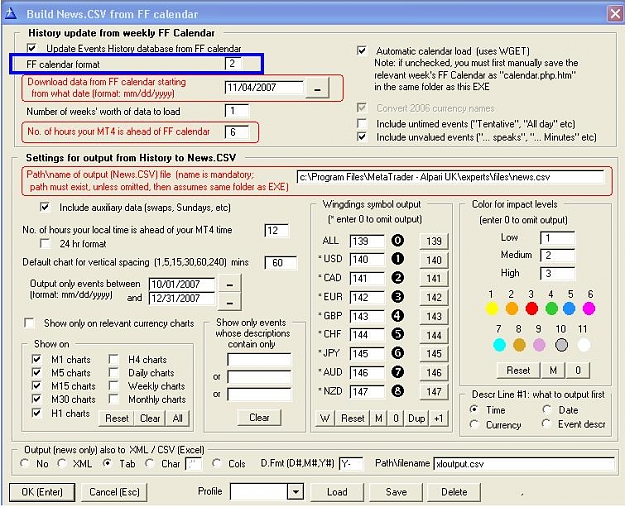
Task: Toggle Include auxiliary data checkbox
Action: (45, 207)
